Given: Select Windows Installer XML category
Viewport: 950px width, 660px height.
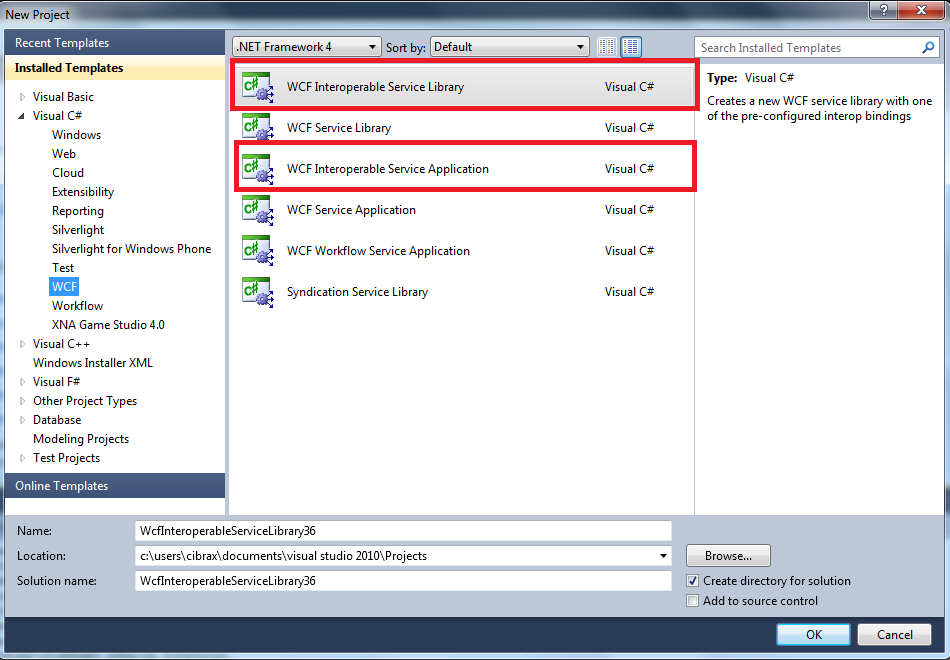Looking at the screenshot, I should click(x=93, y=363).
